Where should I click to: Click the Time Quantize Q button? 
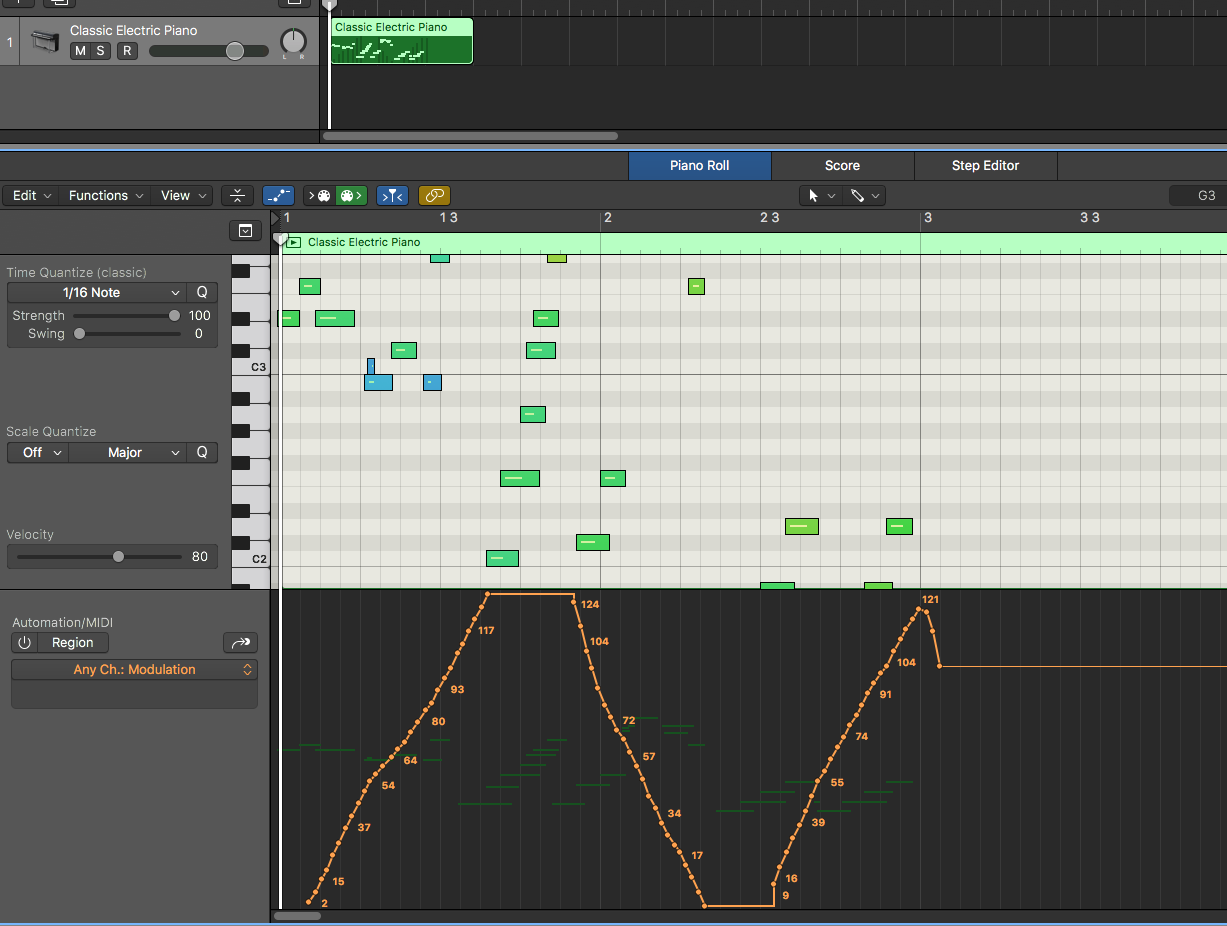202,292
